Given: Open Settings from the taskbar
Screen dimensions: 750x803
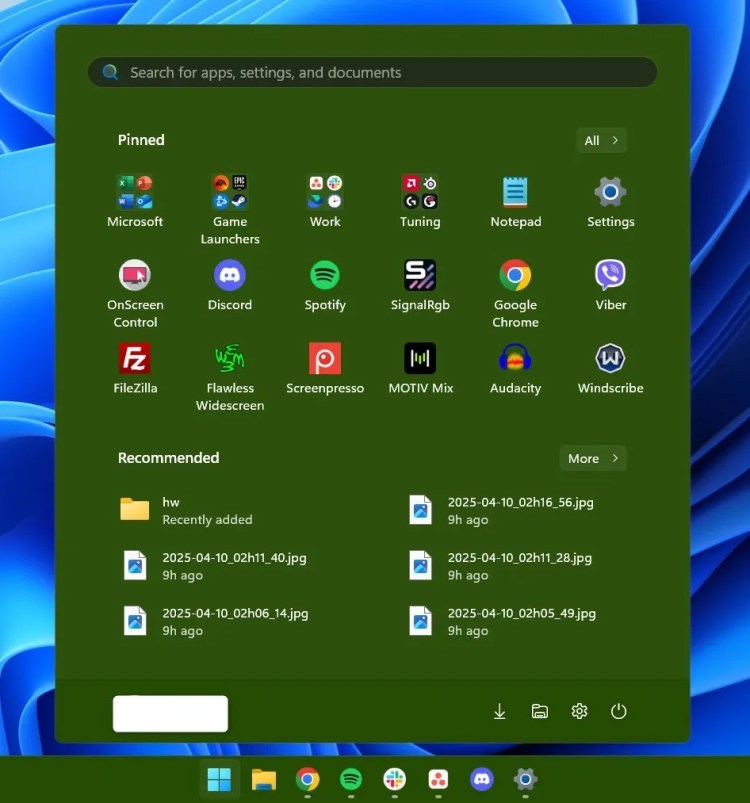Looking at the screenshot, I should point(525,779).
